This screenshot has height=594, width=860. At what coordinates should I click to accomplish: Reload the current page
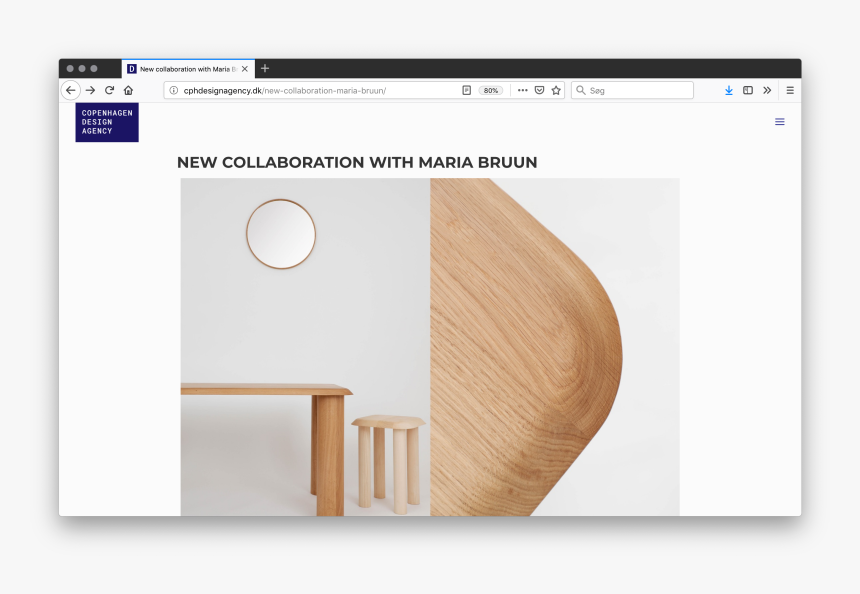[x=110, y=90]
